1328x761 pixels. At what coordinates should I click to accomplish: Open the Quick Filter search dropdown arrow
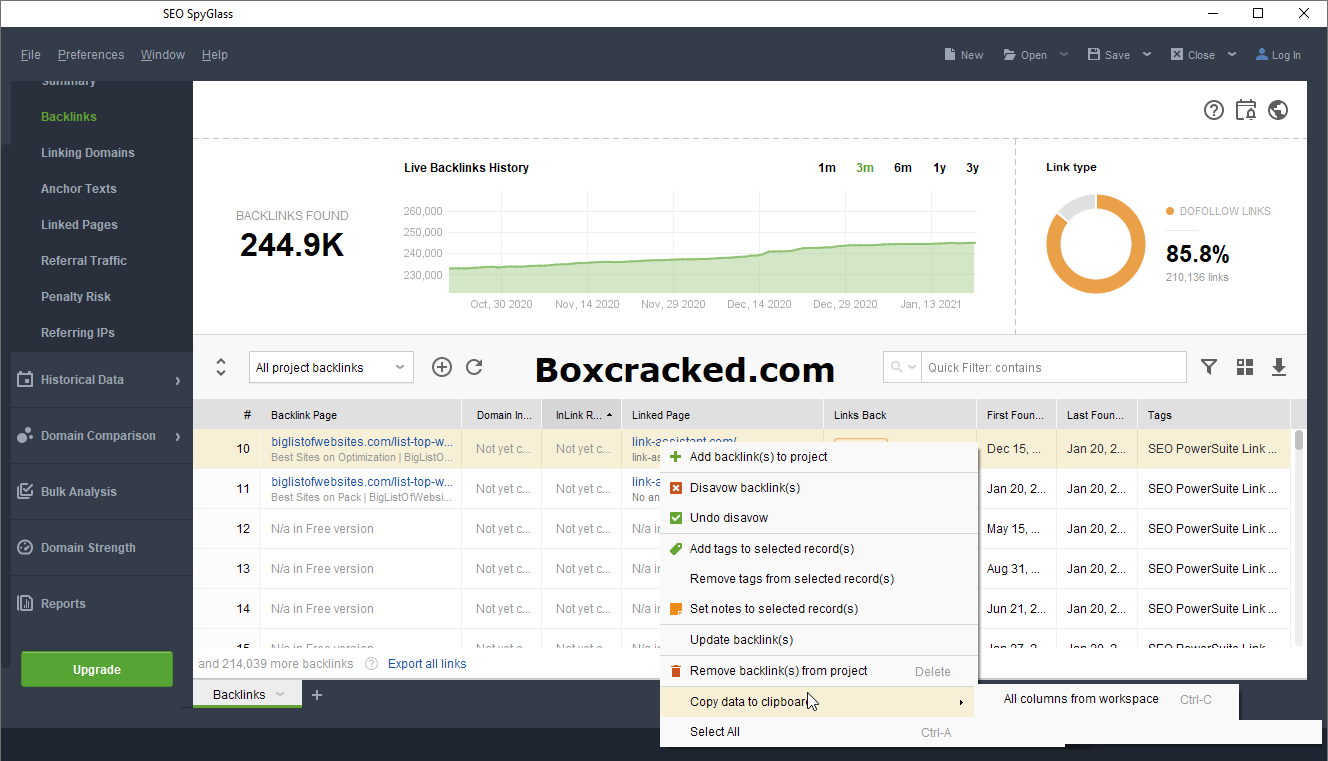tap(911, 367)
